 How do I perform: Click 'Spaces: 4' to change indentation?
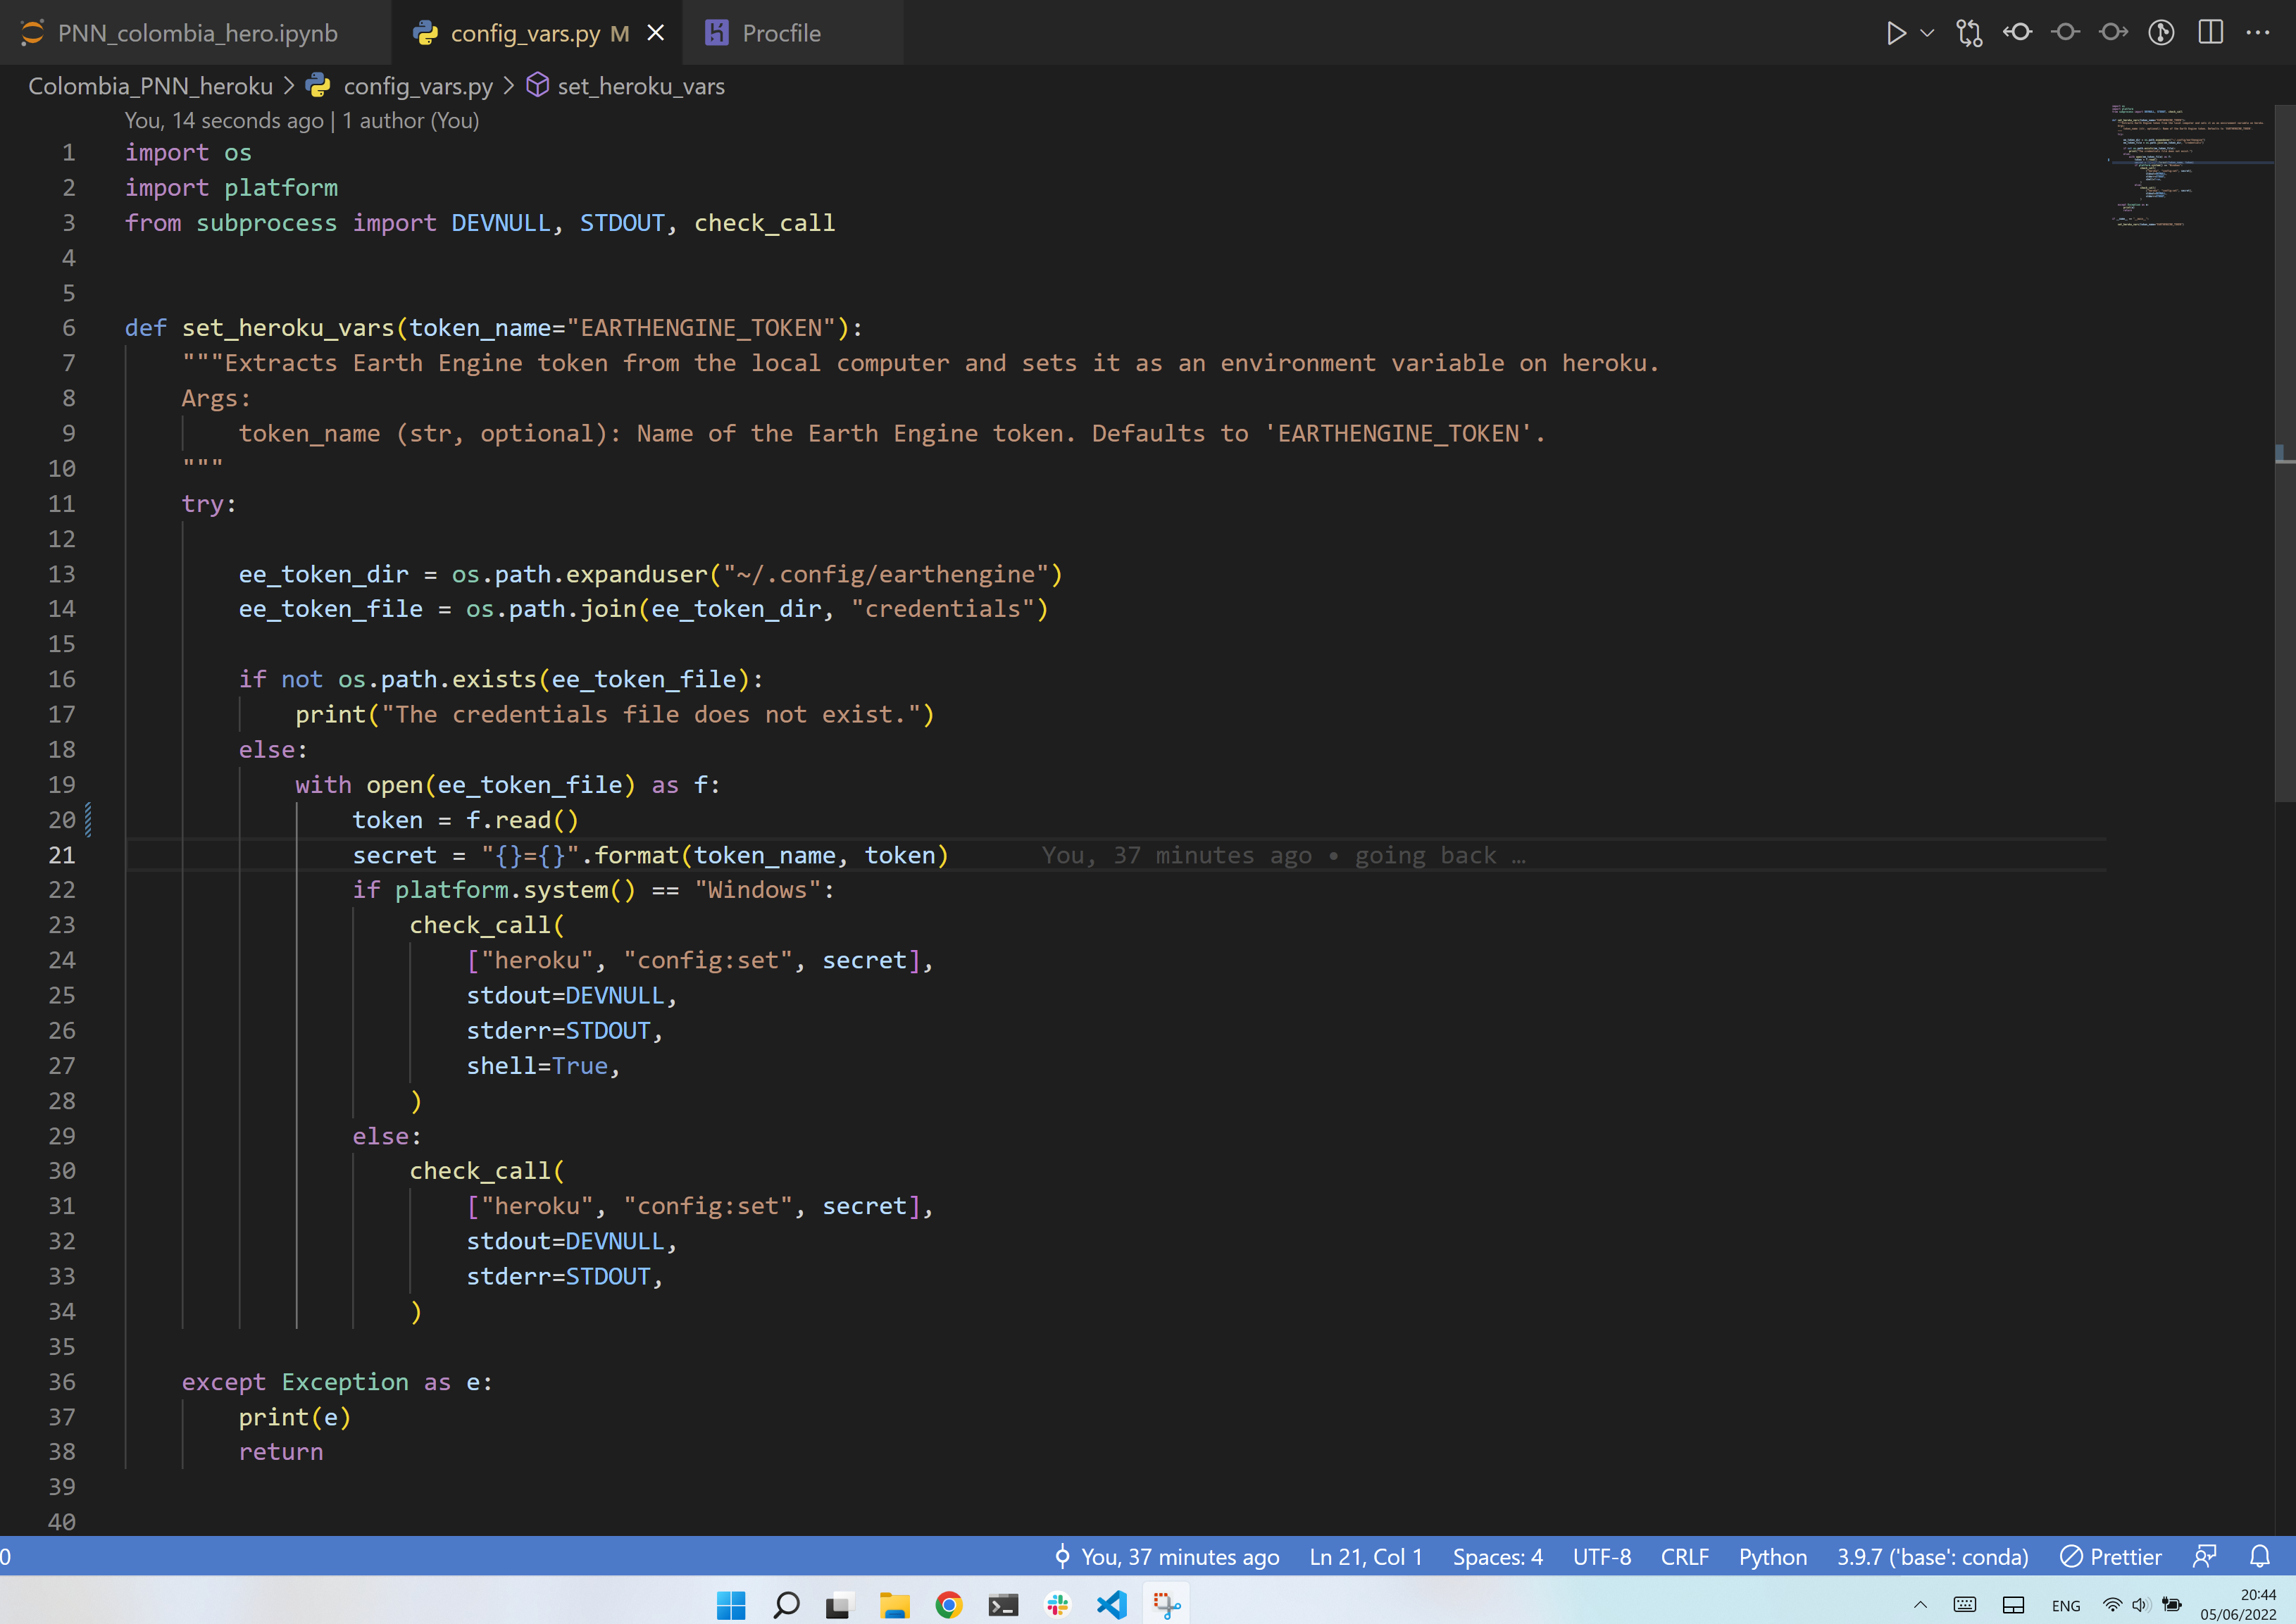[x=1497, y=1556]
